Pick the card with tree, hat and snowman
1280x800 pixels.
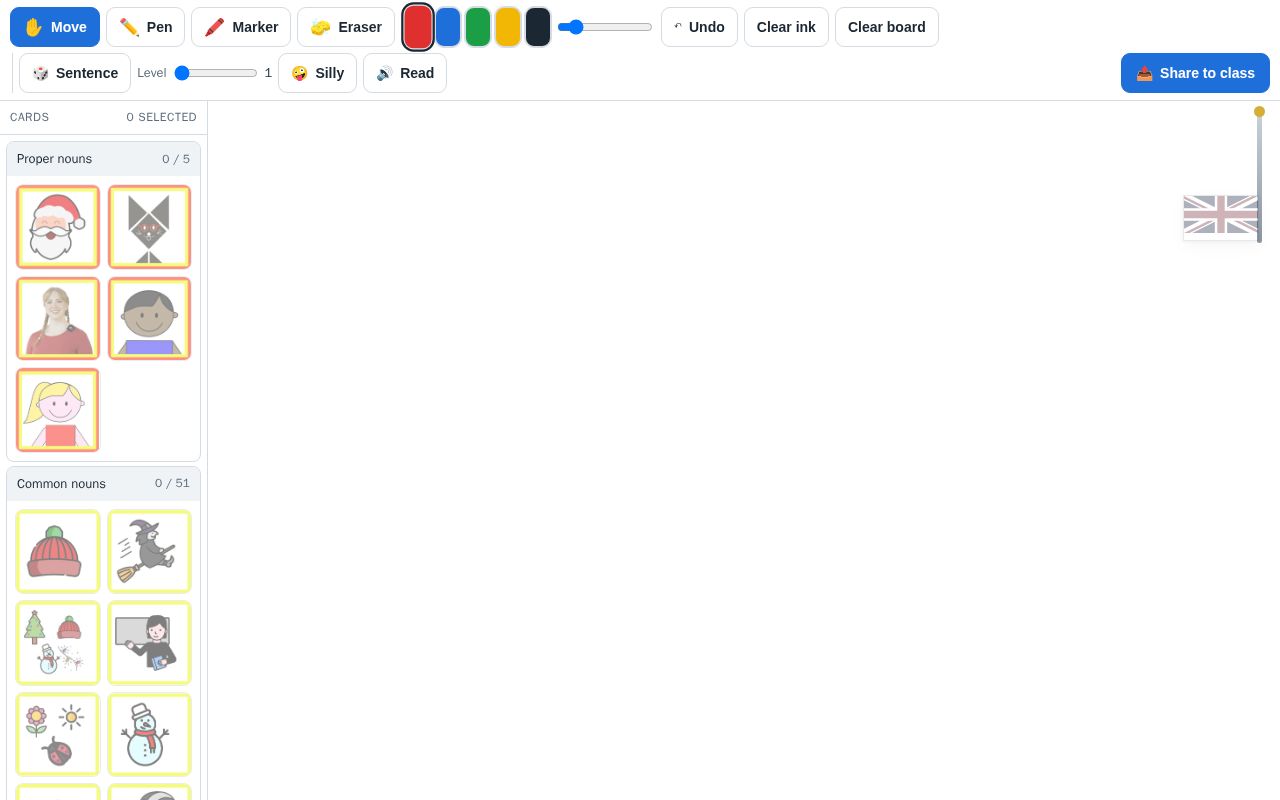click(x=58, y=643)
